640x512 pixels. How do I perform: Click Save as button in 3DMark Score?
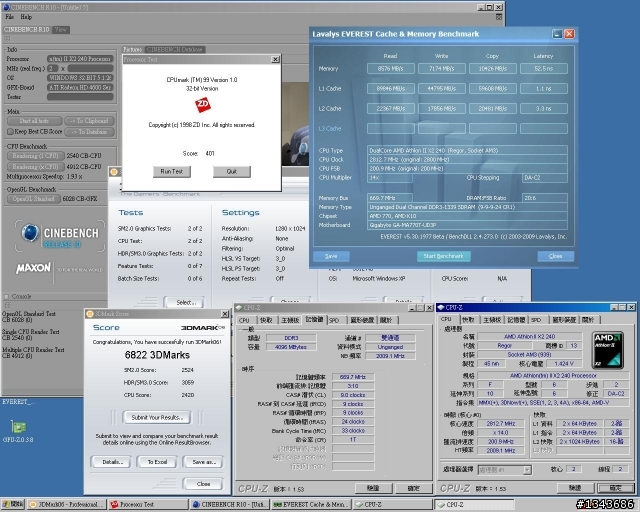(203, 462)
